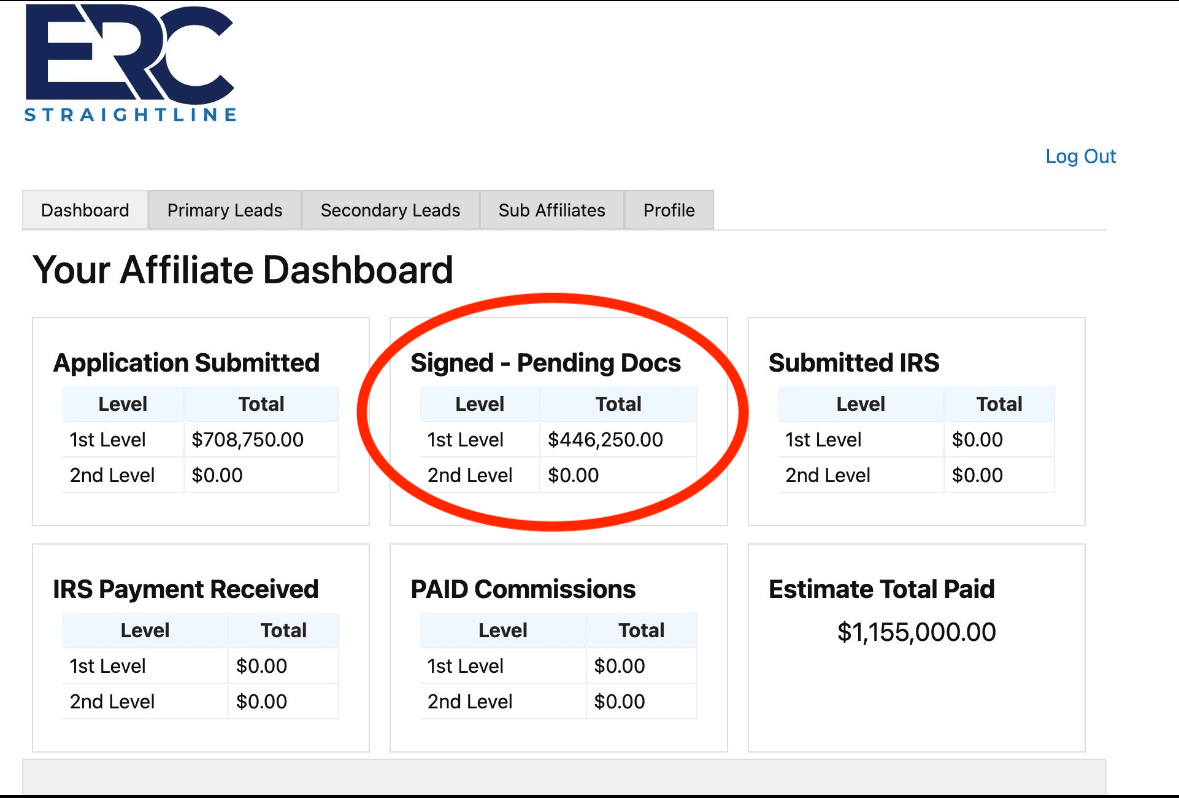Image resolution: width=1179 pixels, height=798 pixels.
Task: Click the Estimate Total Paid heading
Action: click(881, 589)
